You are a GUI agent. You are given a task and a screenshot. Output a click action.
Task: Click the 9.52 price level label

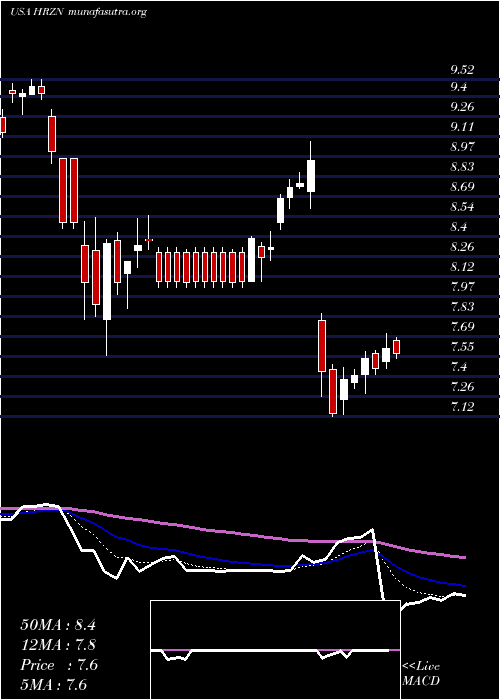point(462,70)
